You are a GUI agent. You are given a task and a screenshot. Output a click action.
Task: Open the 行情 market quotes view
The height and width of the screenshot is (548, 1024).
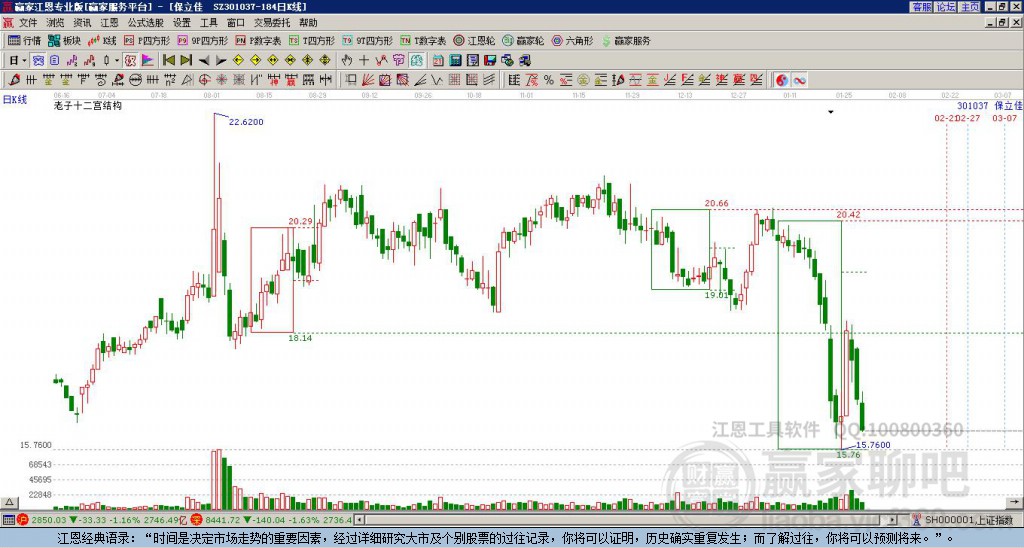click(x=24, y=40)
